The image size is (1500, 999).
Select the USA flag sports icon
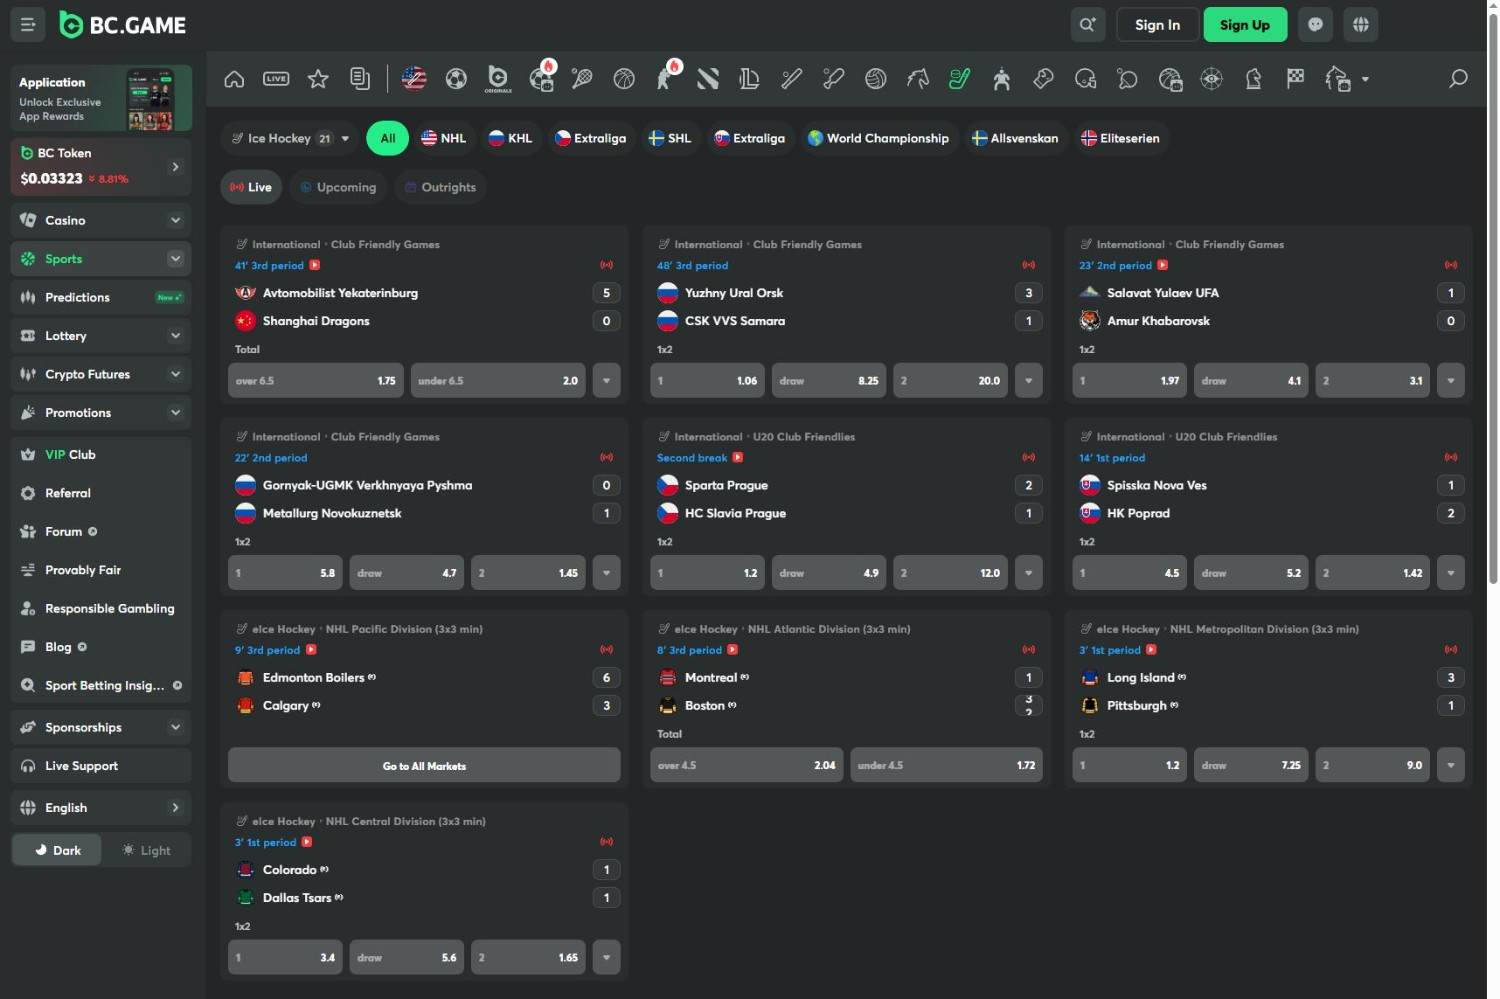click(414, 79)
